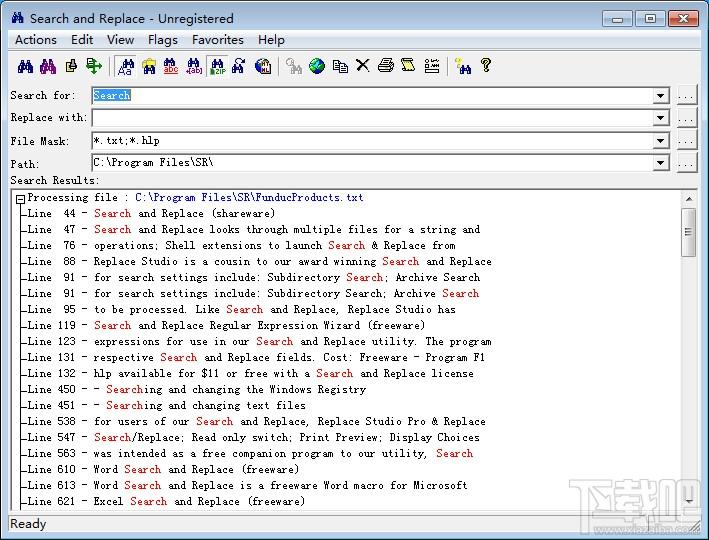Open the Edit menu
Image resolution: width=709 pixels, height=540 pixels.
pos(82,40)
